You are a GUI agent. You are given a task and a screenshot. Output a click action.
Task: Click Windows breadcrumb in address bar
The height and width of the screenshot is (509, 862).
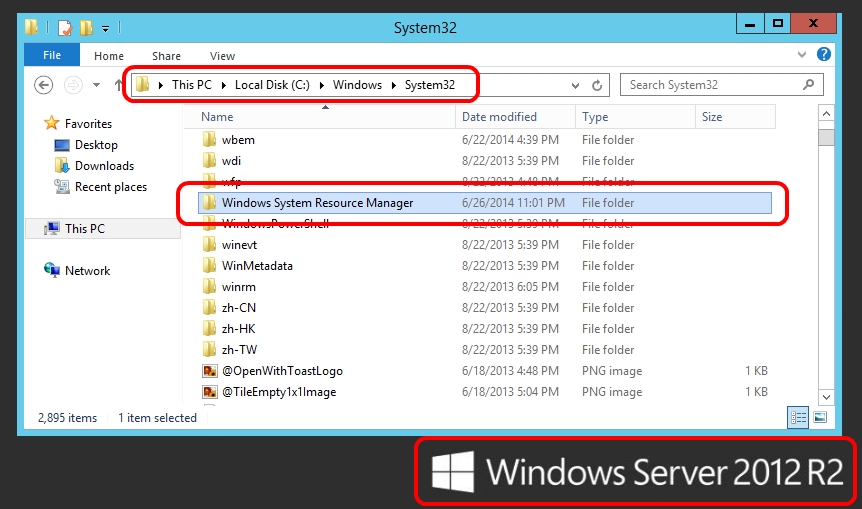point(357,85)
